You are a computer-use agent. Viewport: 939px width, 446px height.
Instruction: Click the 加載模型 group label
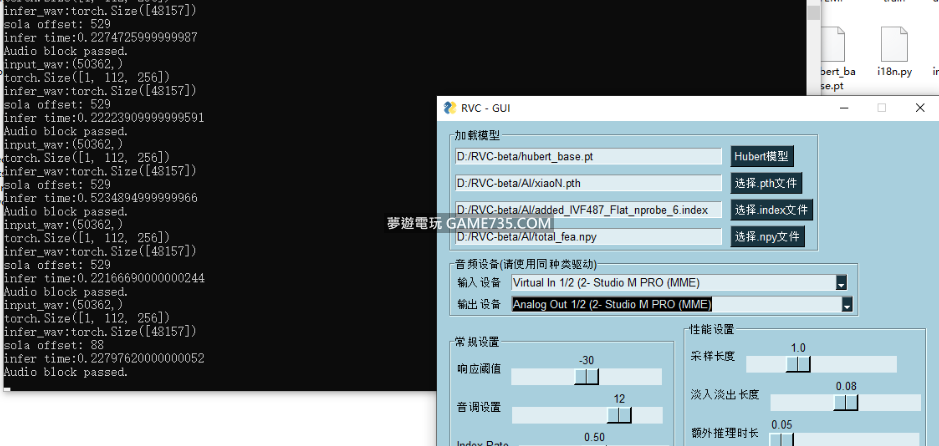pos(477,136)
